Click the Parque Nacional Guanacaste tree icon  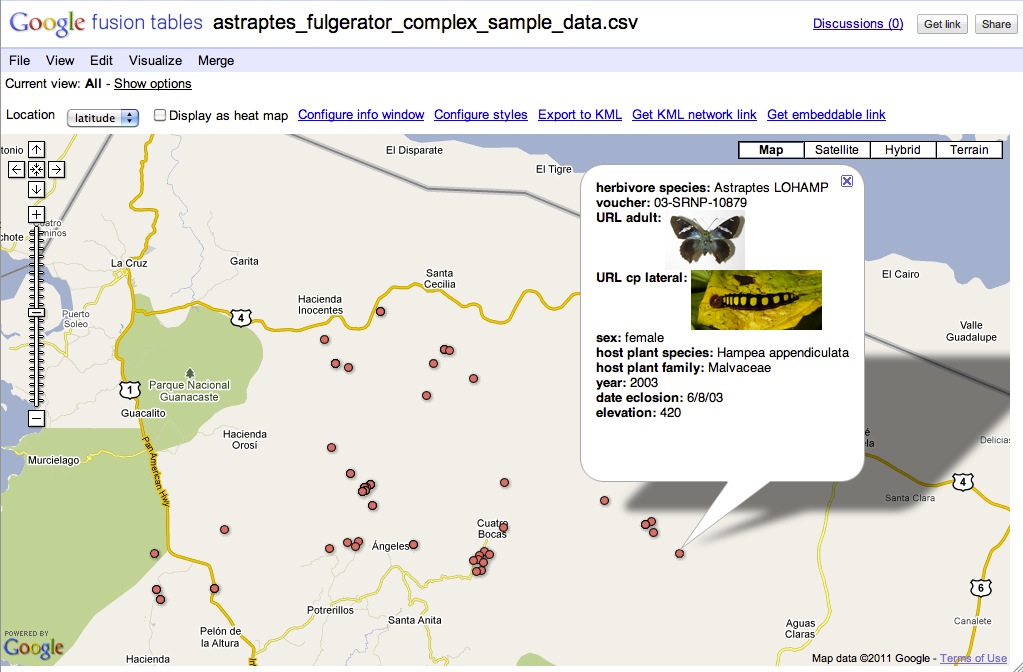tap(189, 373)
